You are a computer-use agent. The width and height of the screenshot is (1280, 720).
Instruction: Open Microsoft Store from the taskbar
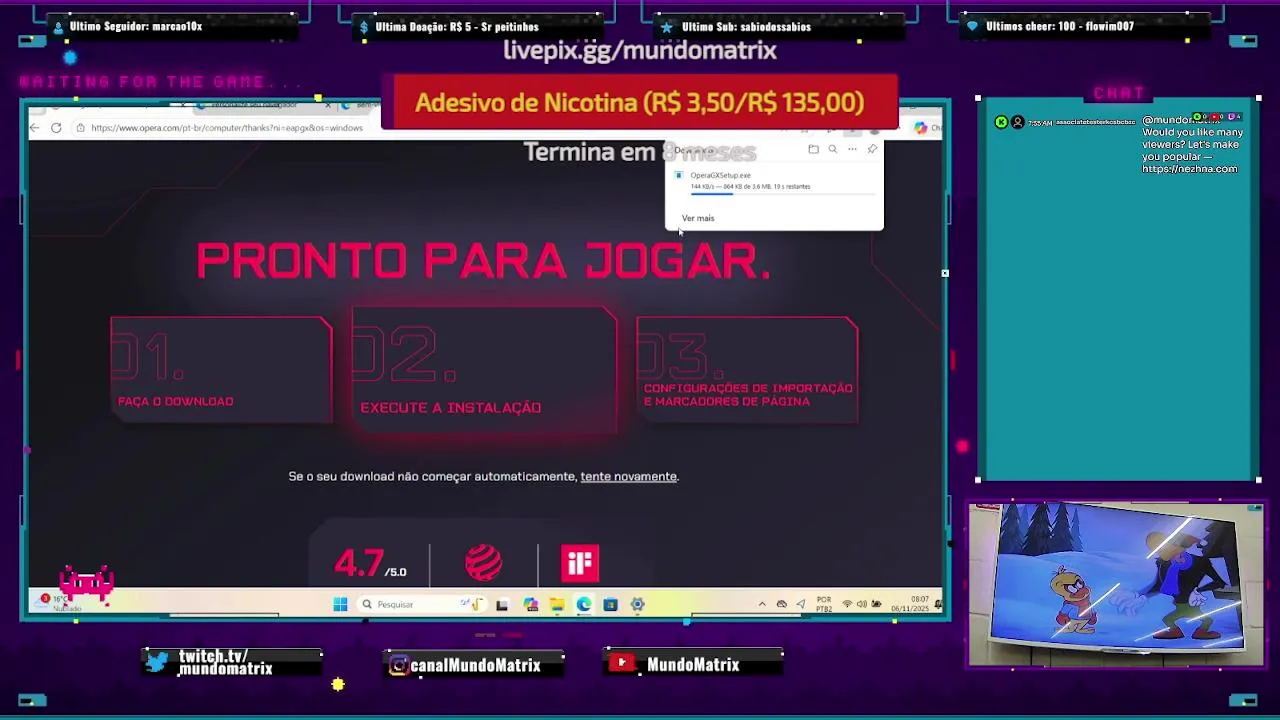point(610,604)
